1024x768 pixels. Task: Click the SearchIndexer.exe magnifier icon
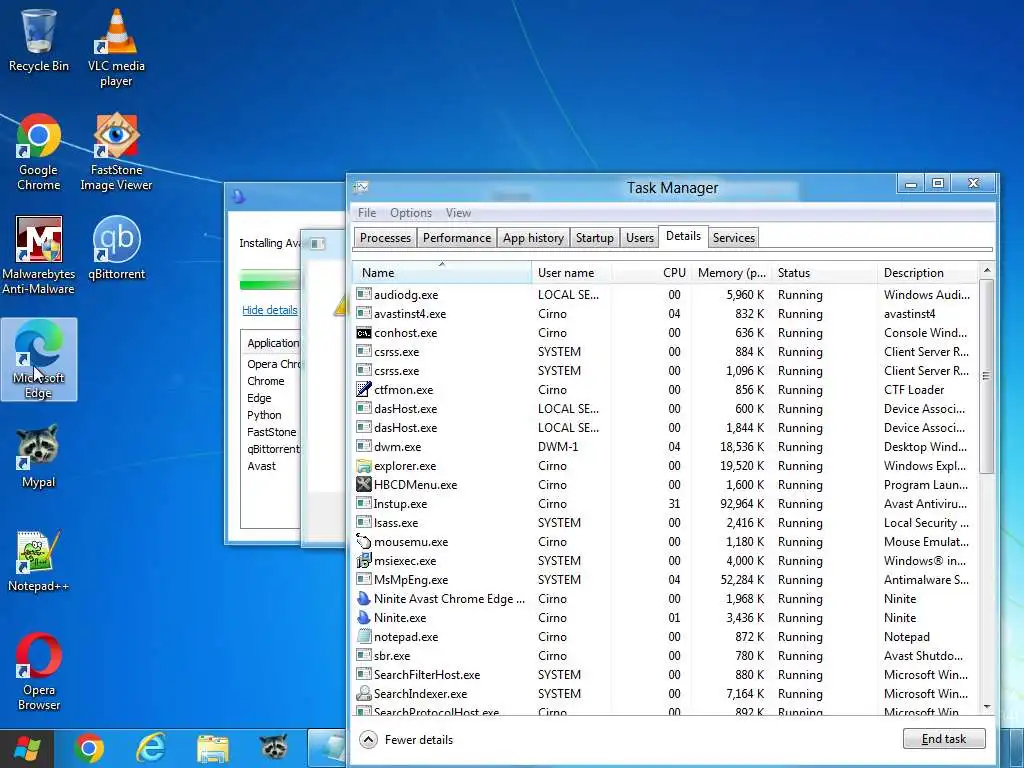pyautogui.click(x=364, y=694)
